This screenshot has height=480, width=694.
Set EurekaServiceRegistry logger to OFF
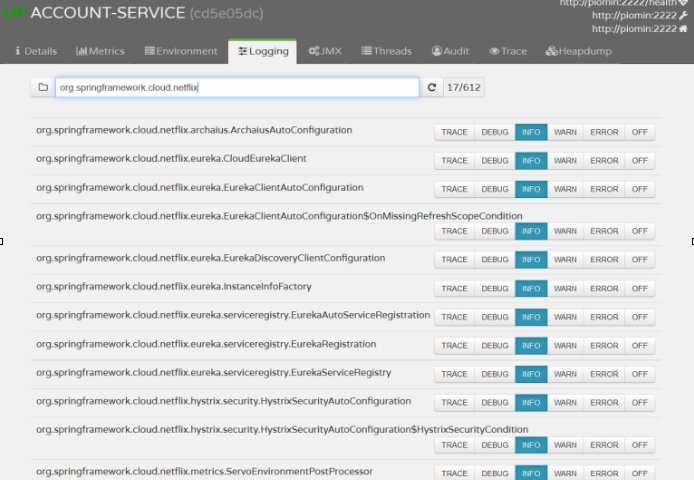pos(640,374)
